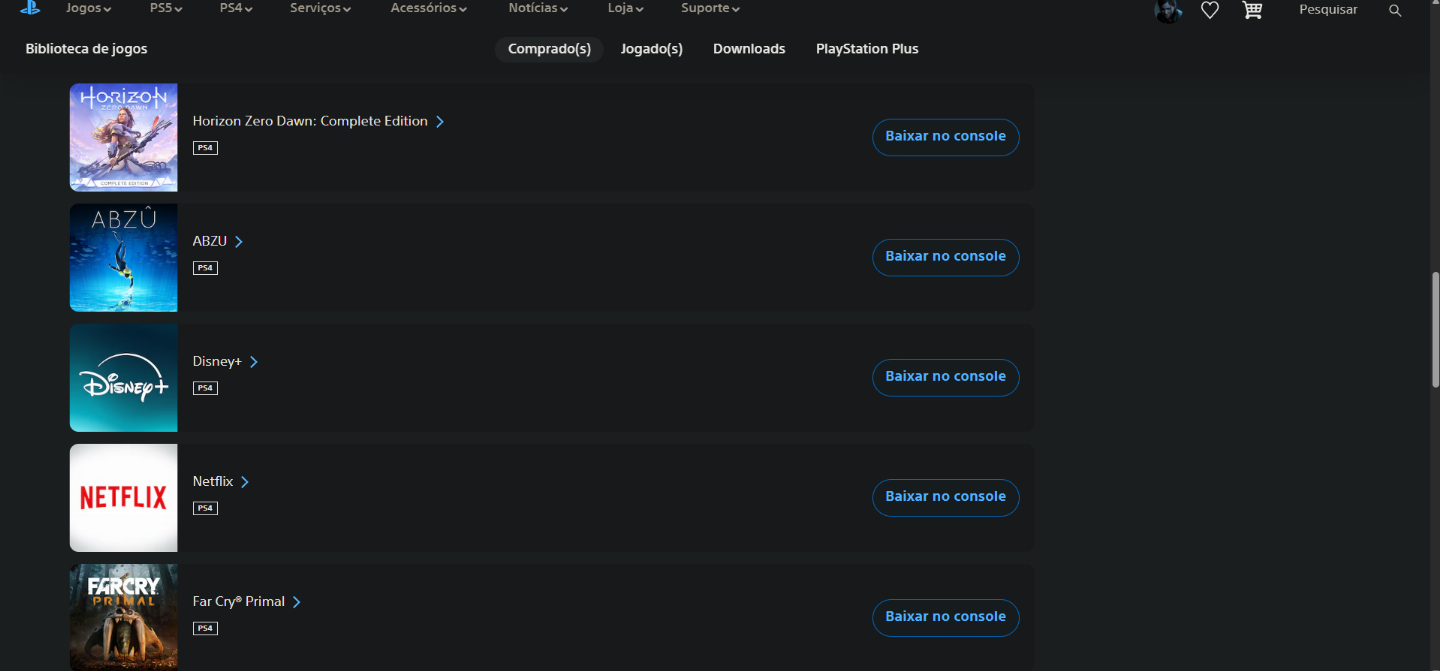Expand the Acessórios dropdown menu

click(x=429, y=8)
